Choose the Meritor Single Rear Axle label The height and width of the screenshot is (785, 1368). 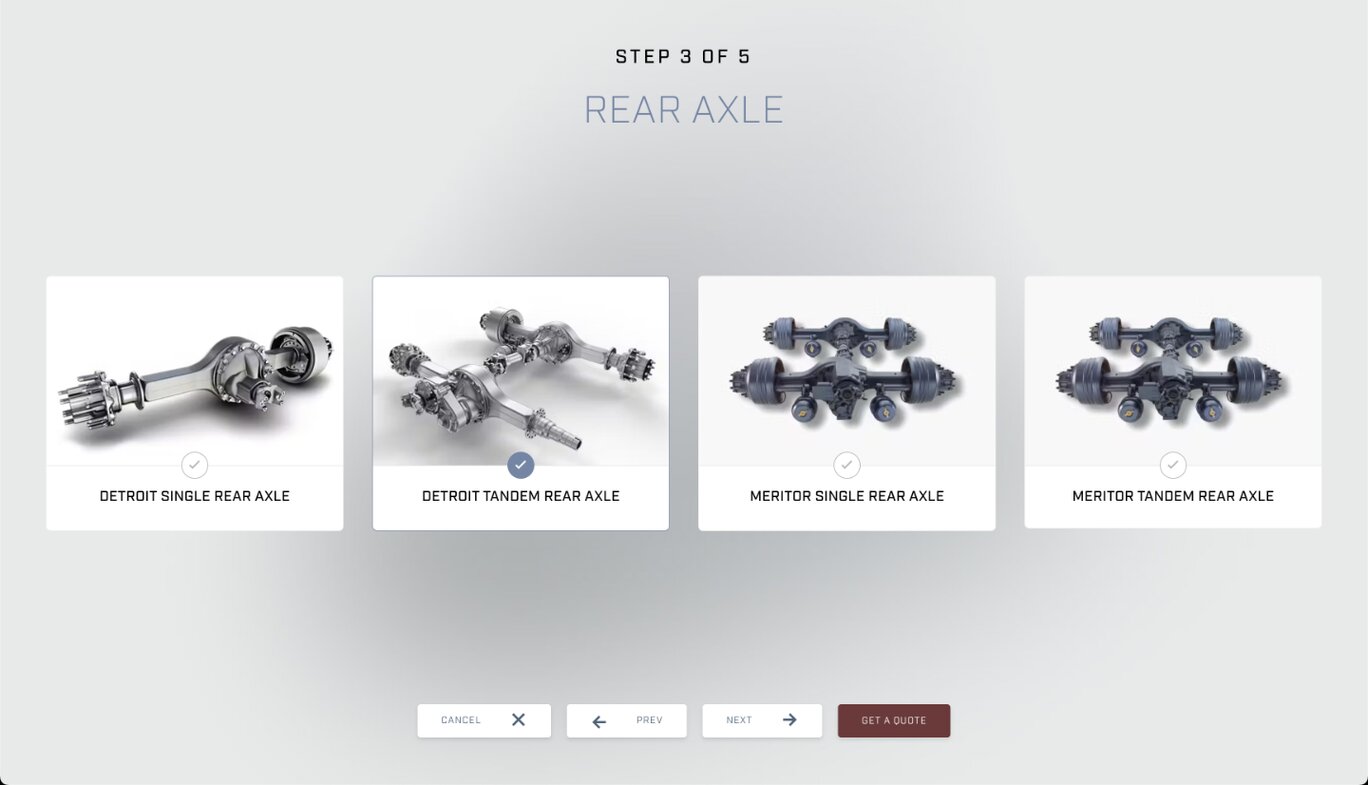click(847, 496)
